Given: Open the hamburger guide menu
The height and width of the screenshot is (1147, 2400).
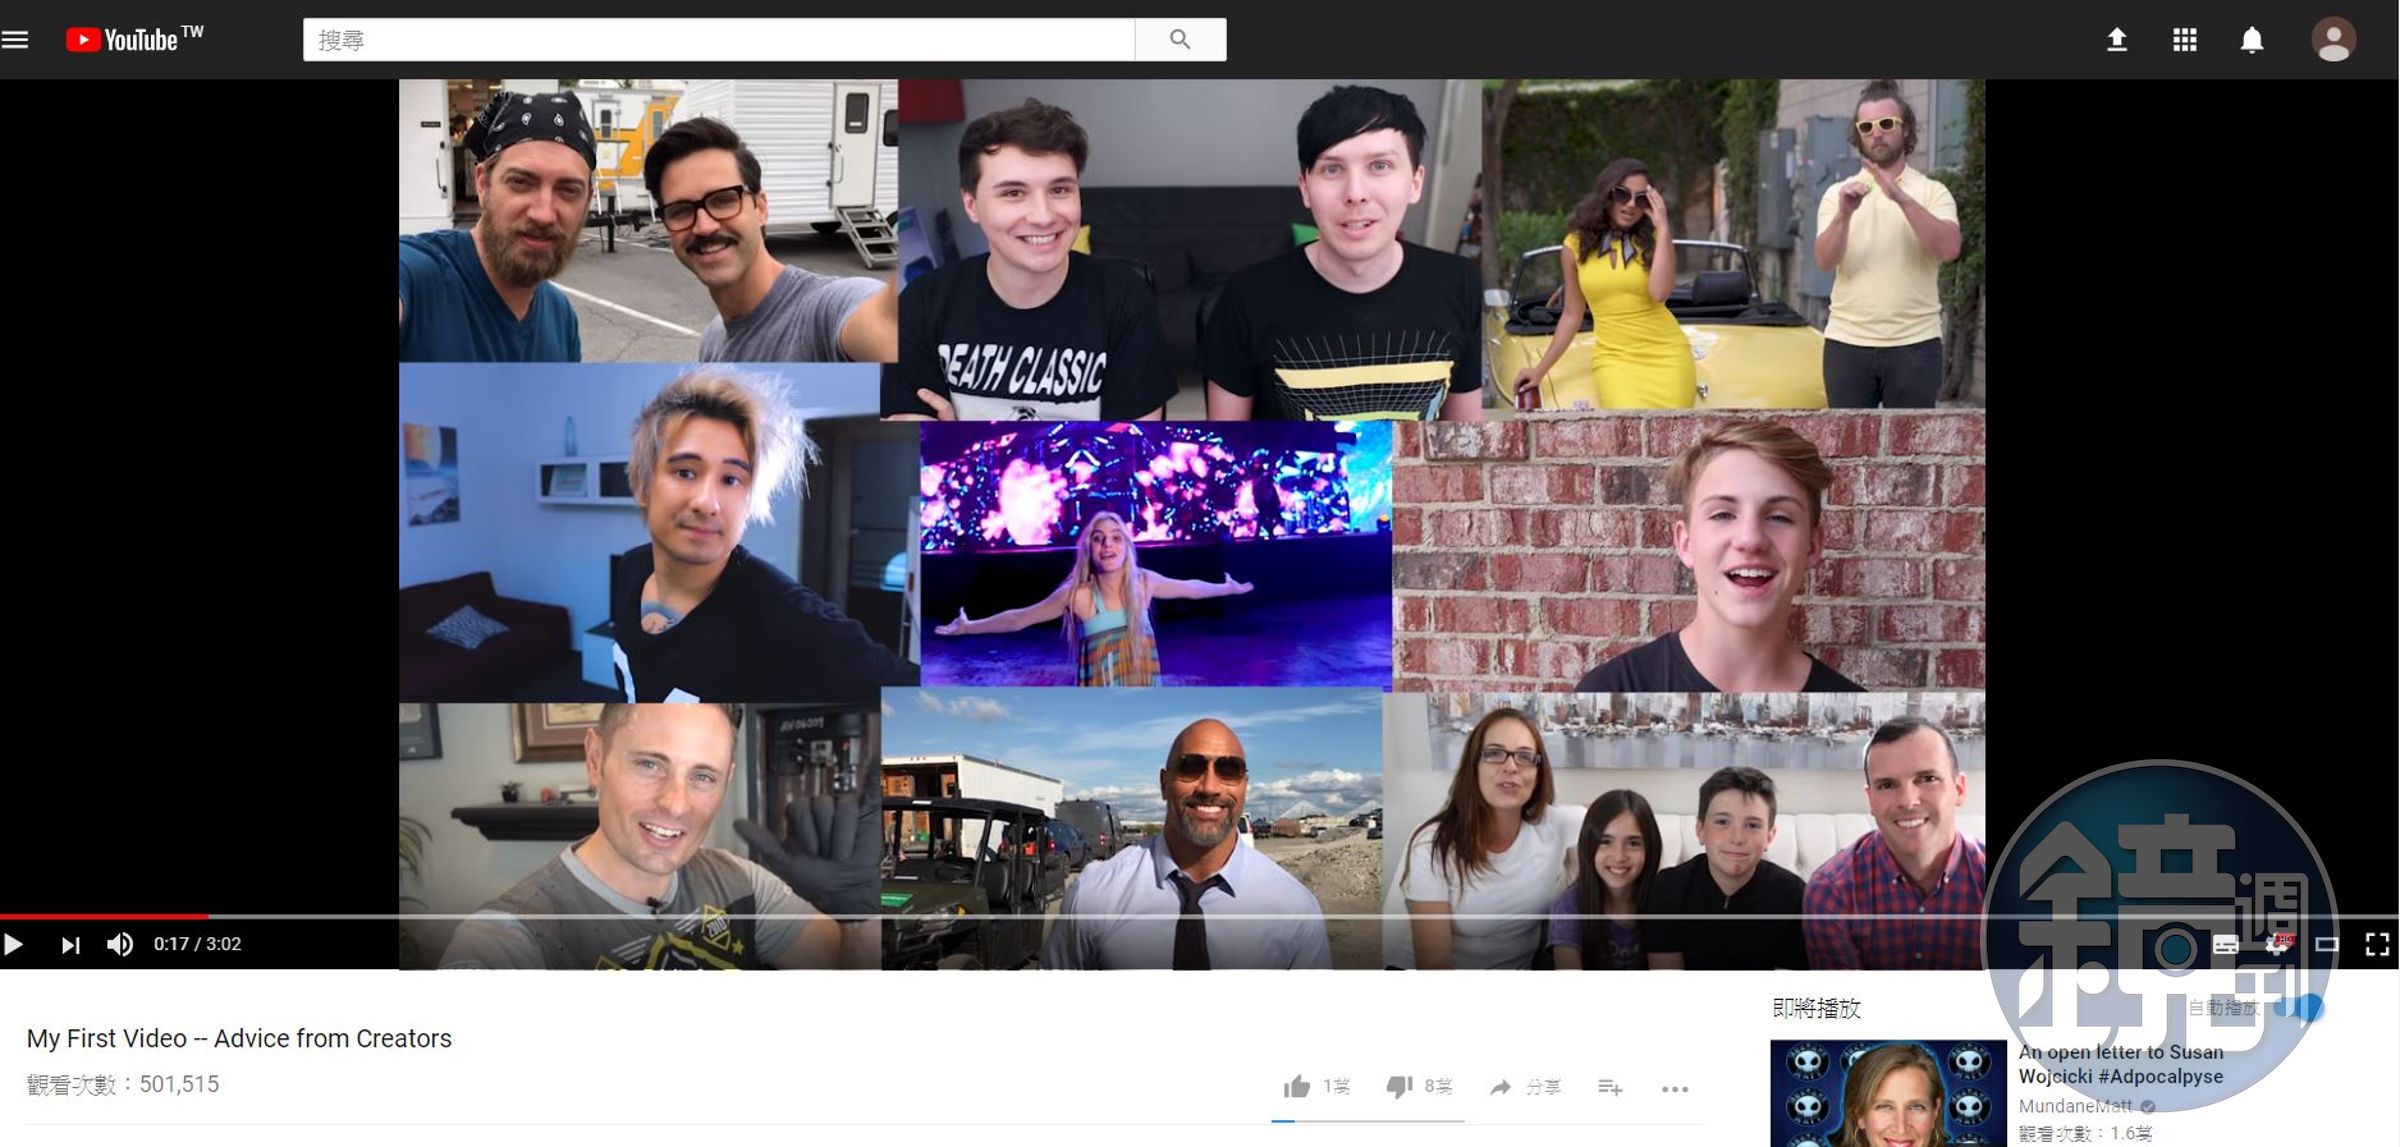Looking at the screenshot, I should click(x=15, y=40).
